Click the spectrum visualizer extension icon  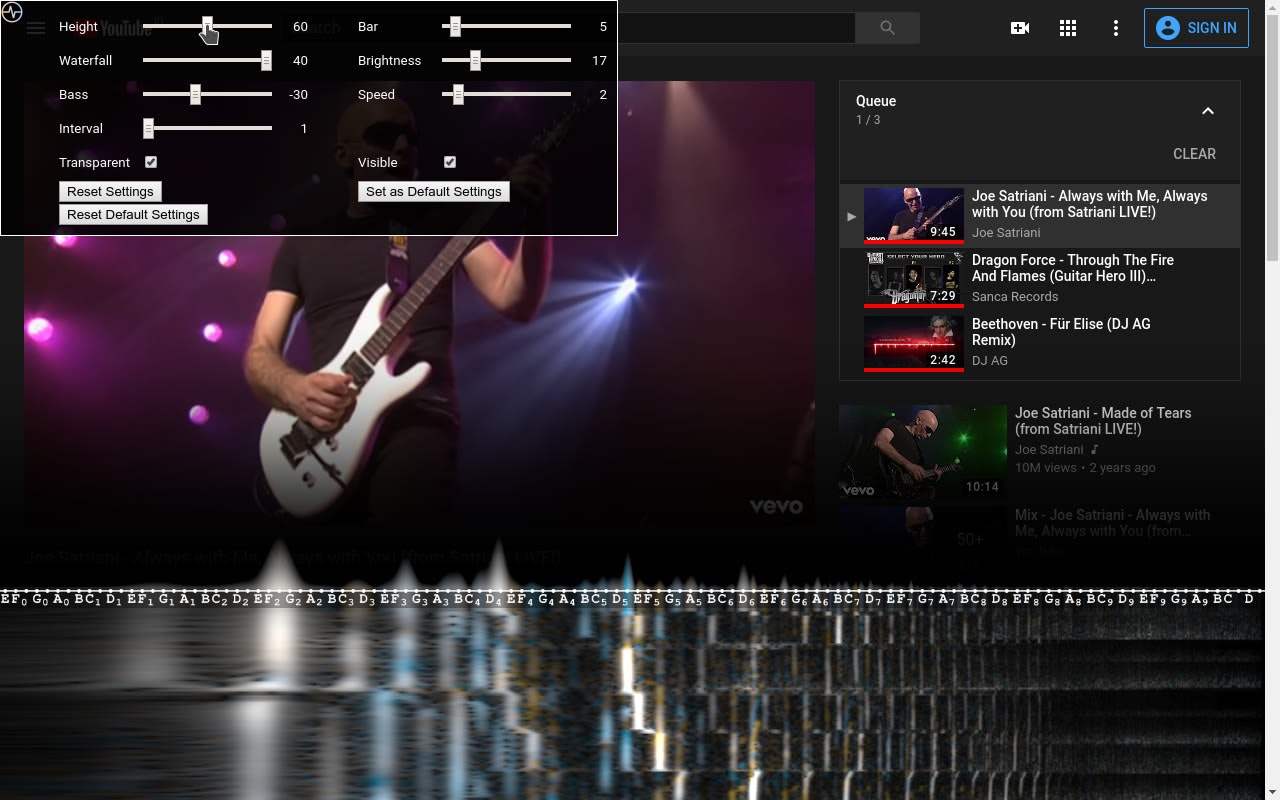[x=12, y=12]
